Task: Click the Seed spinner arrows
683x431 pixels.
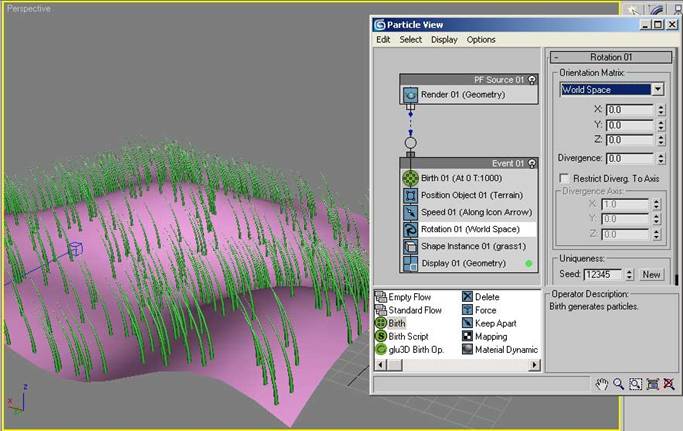Action: (632, 274)
